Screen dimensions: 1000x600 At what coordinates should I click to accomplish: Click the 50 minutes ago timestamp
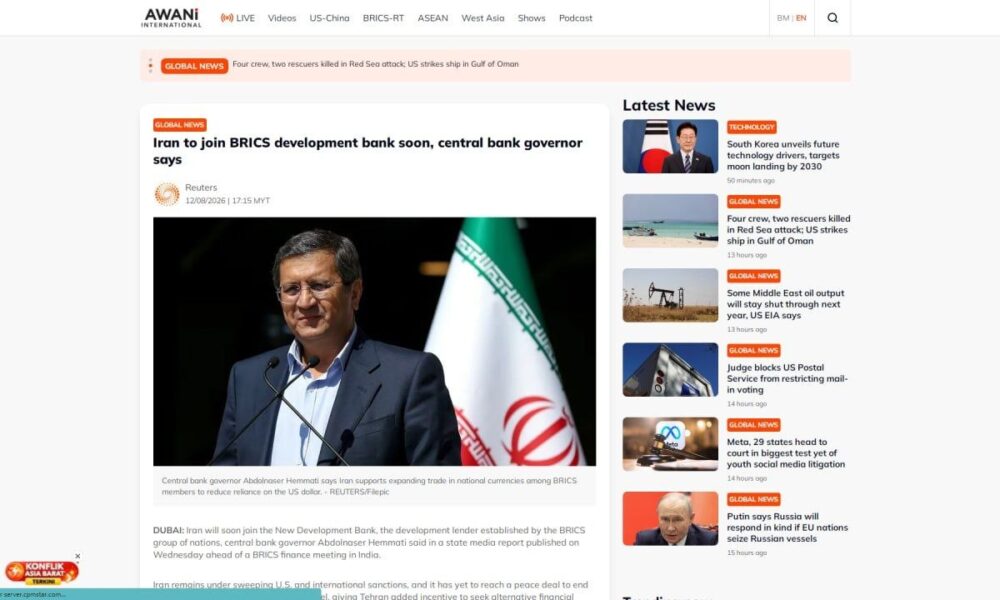point(751,180)
